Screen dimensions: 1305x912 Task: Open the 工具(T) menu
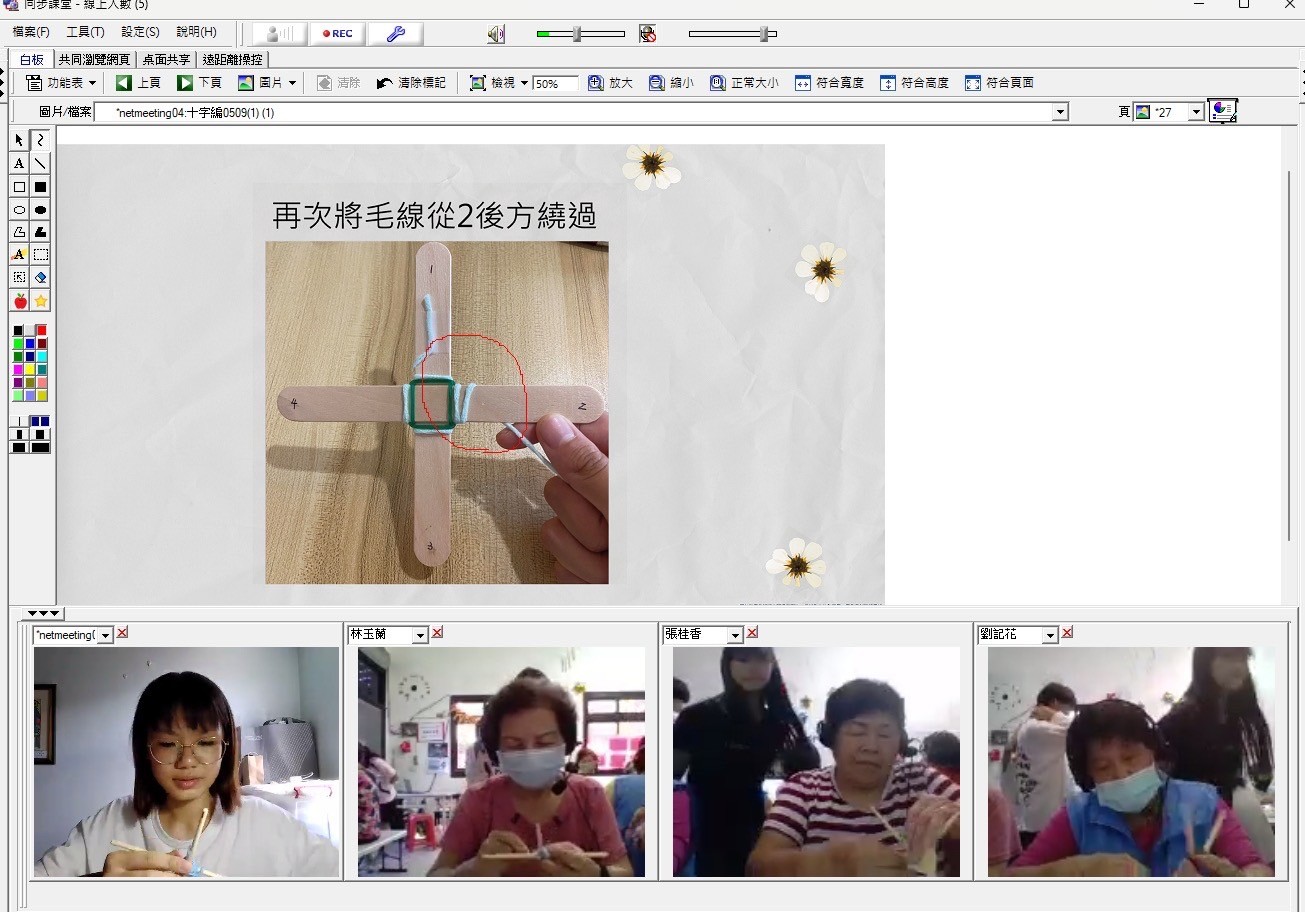pos(85,32)
